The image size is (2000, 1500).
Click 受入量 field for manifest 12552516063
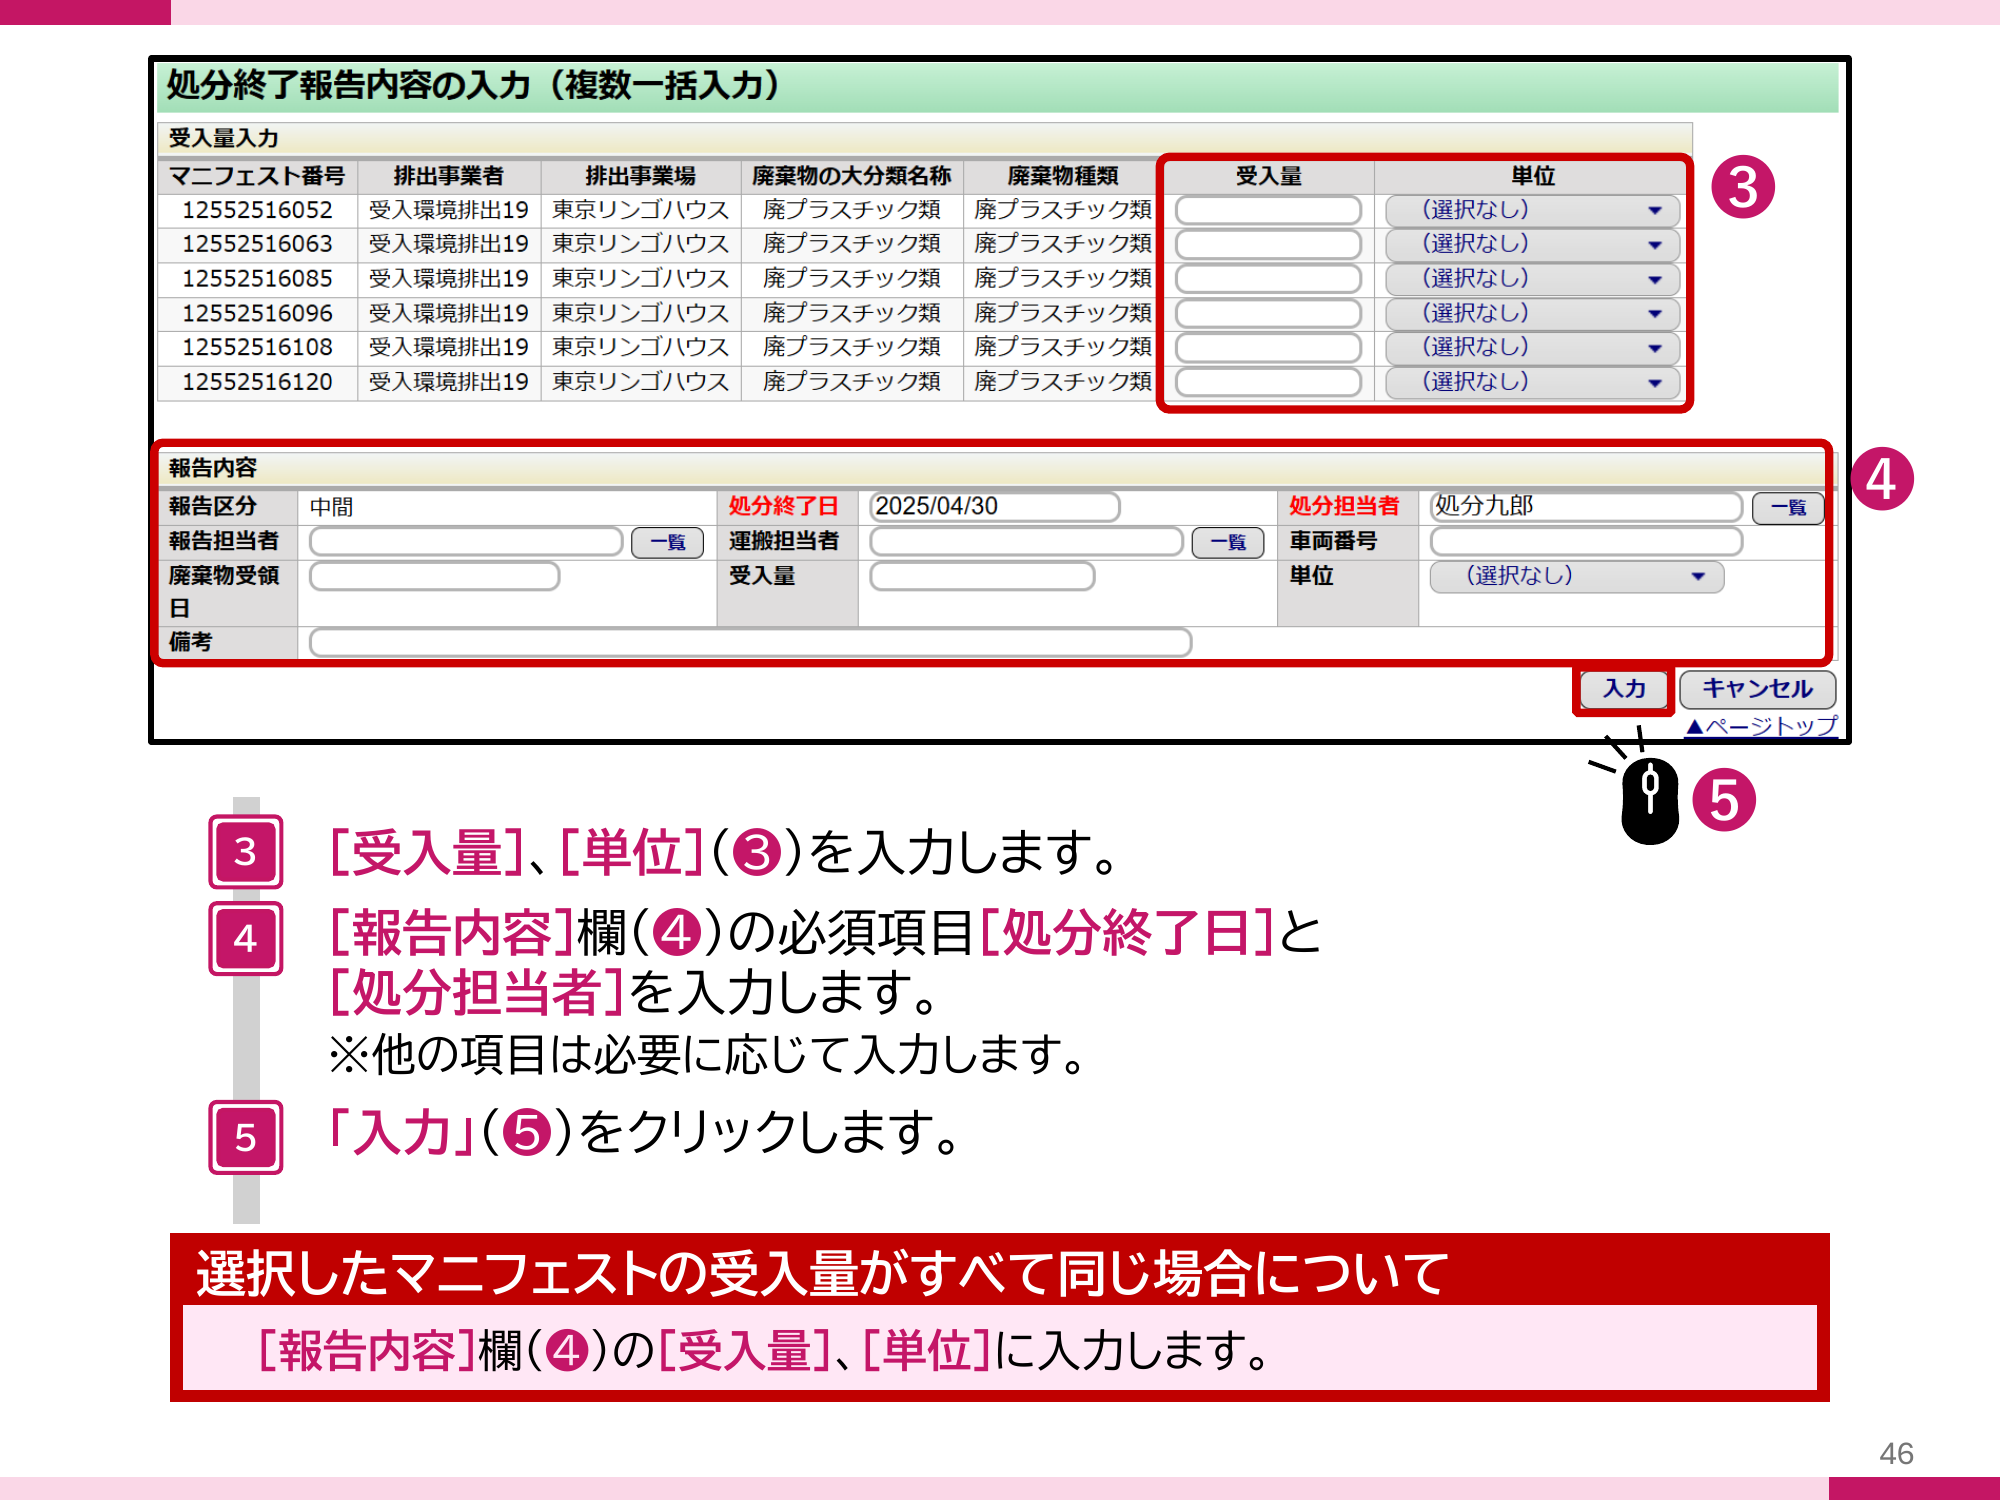click(x=1268, y=244)
